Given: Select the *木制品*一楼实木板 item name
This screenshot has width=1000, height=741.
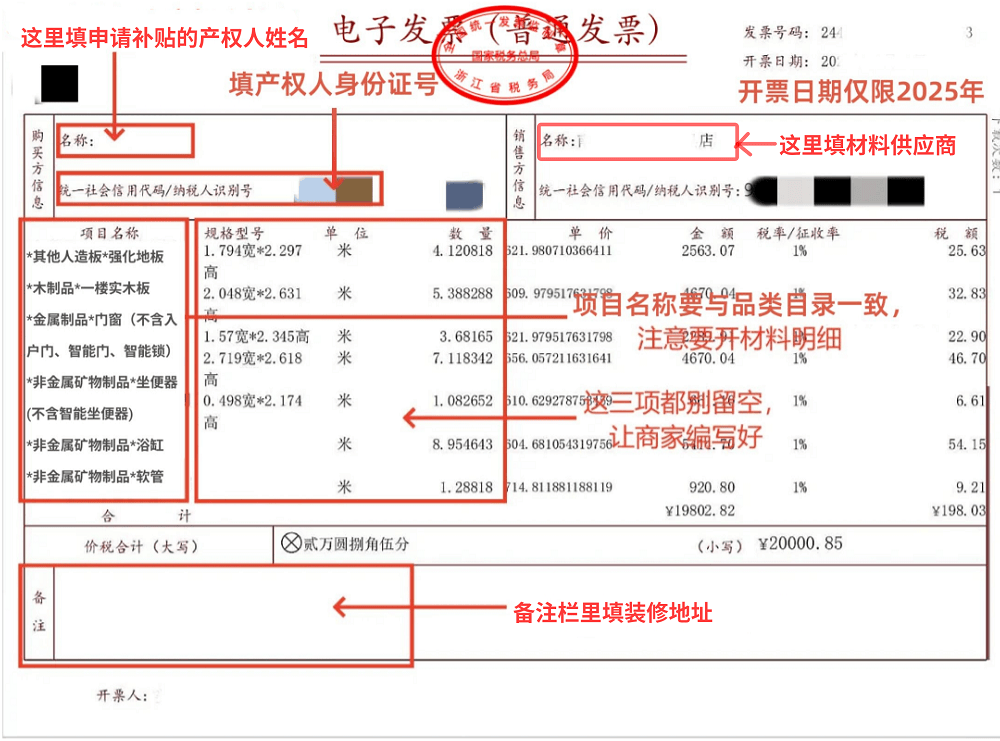Looking at the screenshot, I should click(x=88, y=288).
